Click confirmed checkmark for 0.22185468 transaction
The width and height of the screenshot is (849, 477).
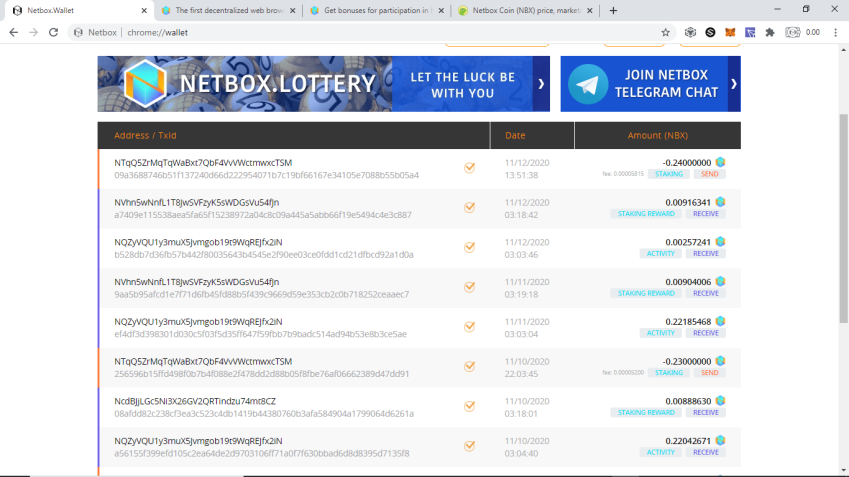[469, 327]
